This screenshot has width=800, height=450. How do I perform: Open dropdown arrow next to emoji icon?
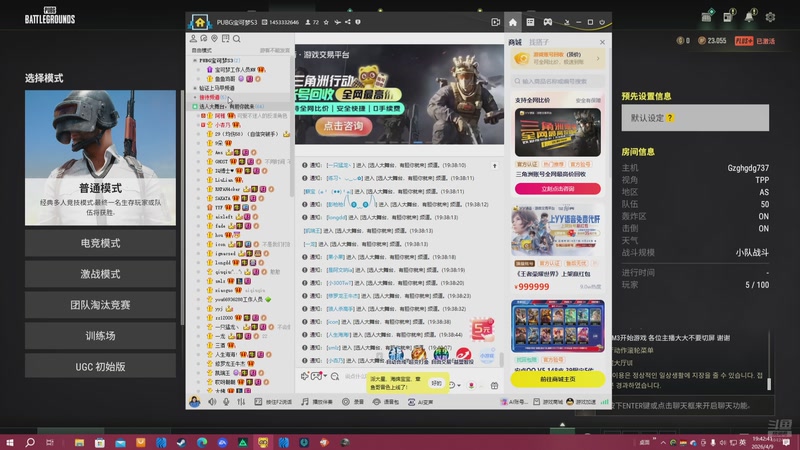(459, 386)
